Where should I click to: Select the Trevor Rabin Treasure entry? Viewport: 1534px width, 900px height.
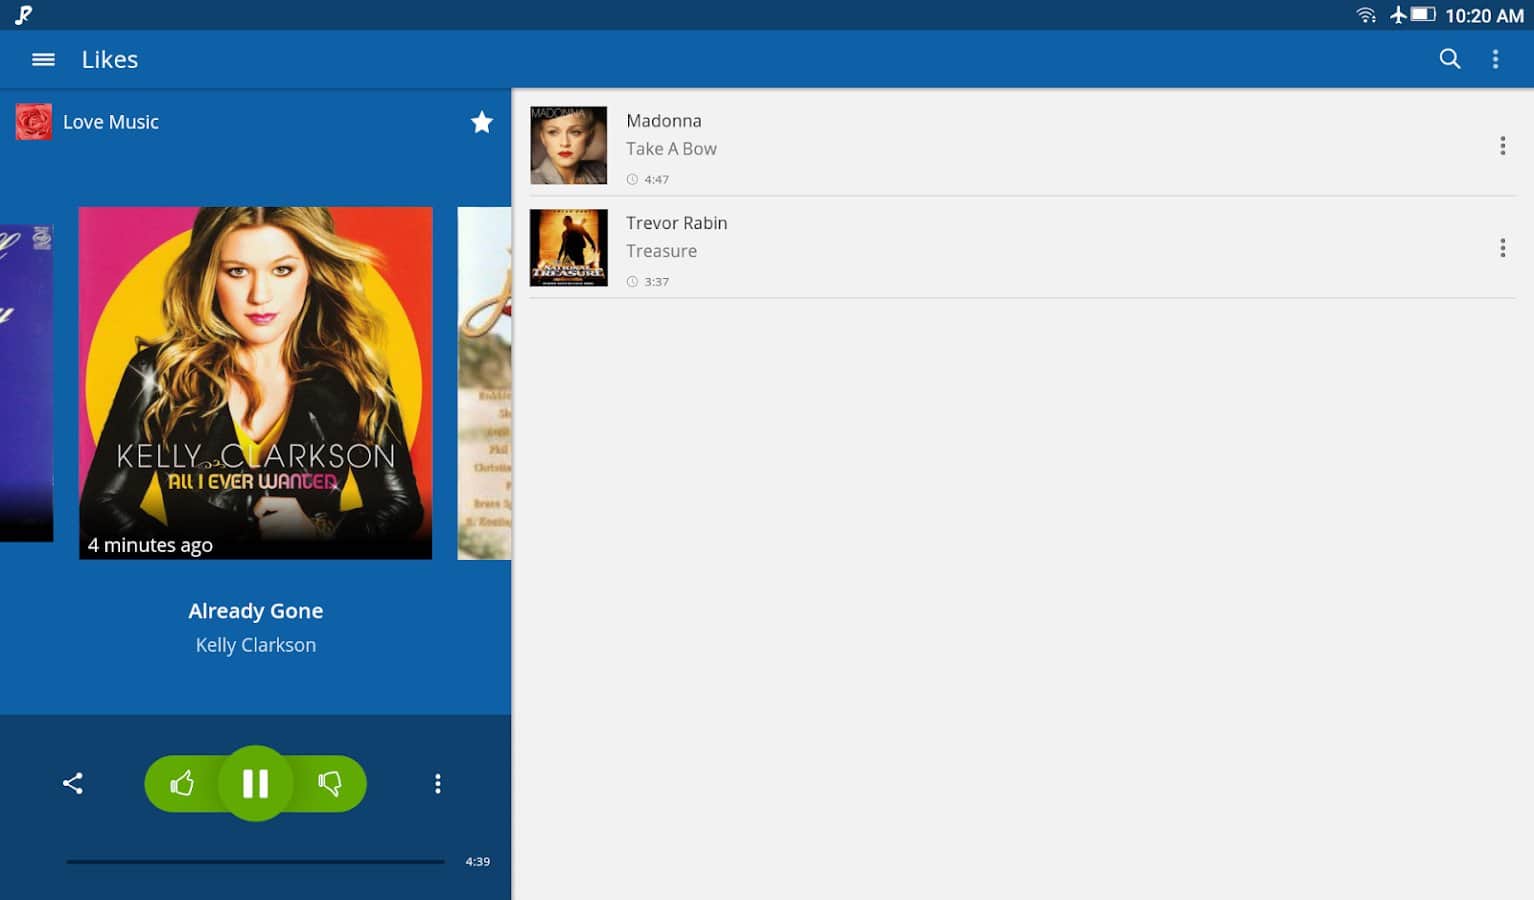[1000, 248]
